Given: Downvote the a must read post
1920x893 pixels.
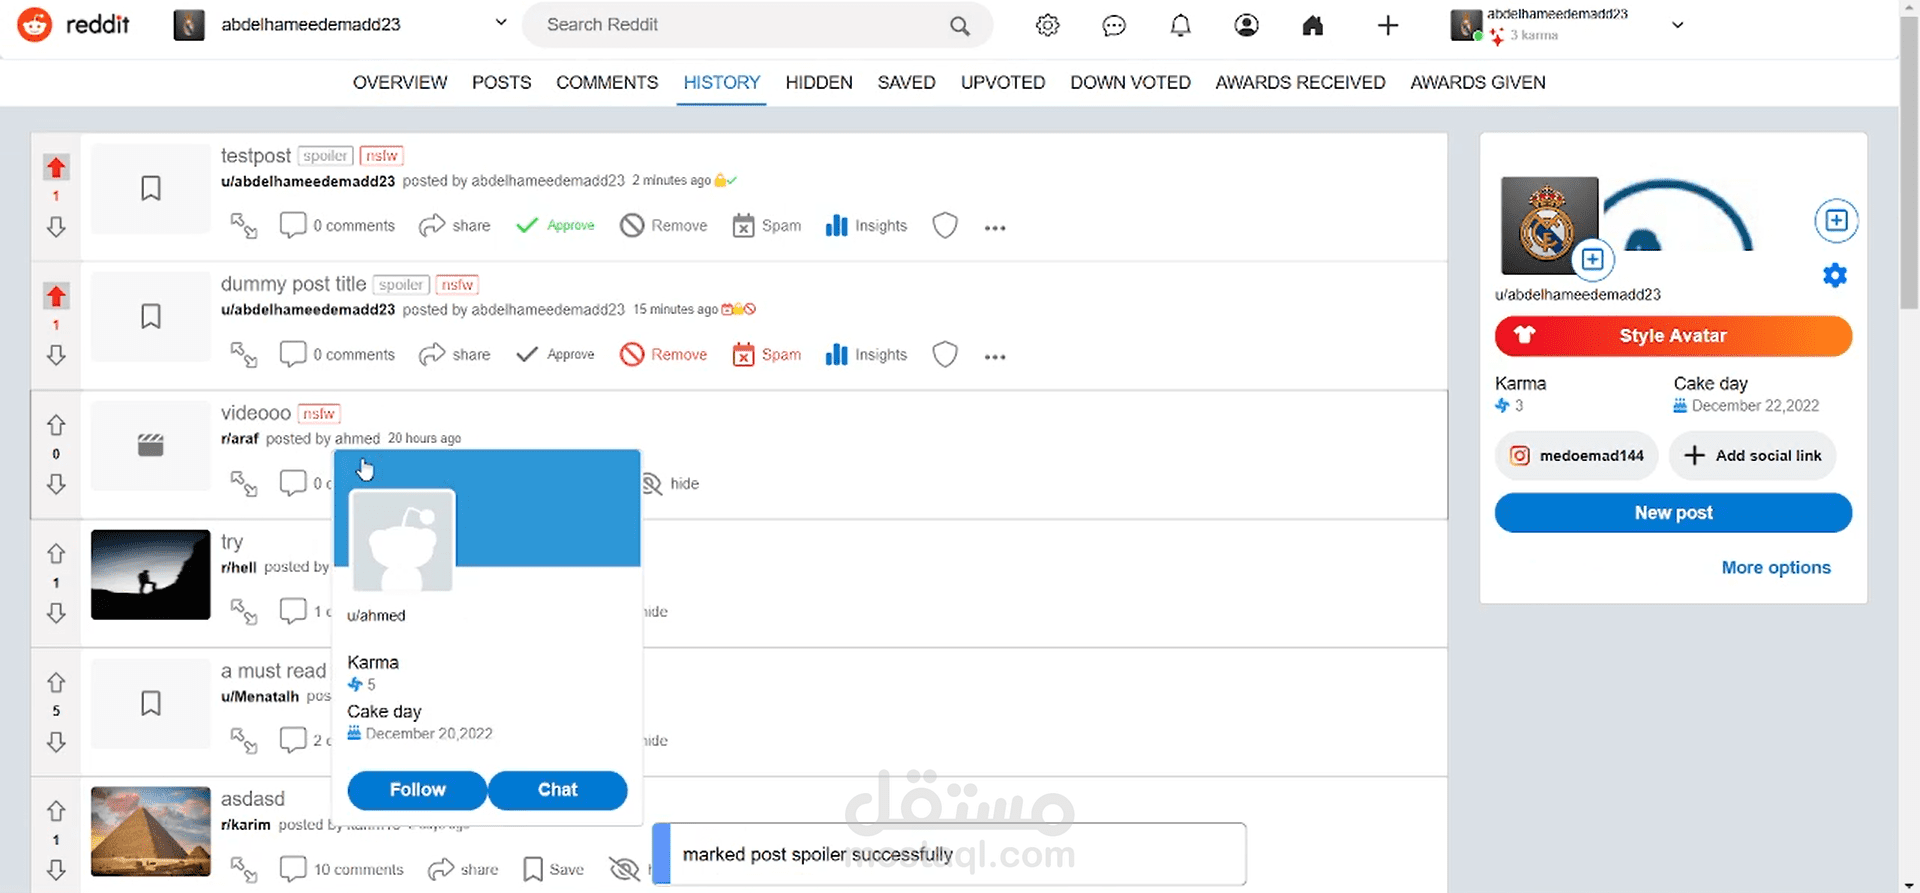Looking at the screenshot, I should click(56, 742).
